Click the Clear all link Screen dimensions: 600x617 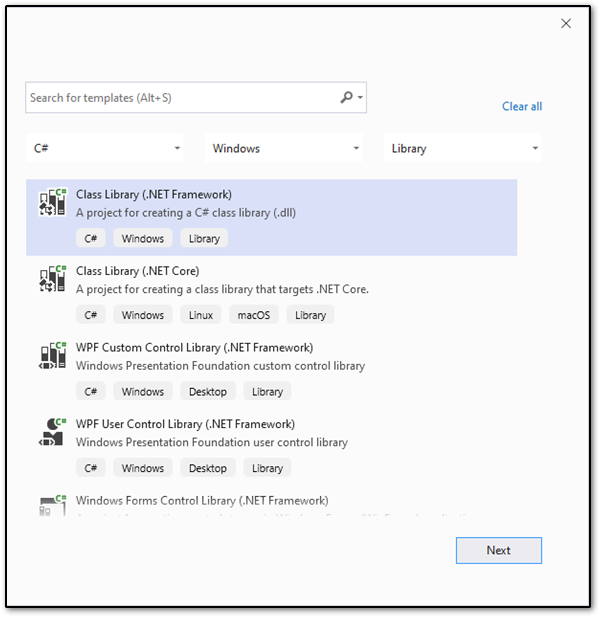pyautogui.click(x=522, y=106)
